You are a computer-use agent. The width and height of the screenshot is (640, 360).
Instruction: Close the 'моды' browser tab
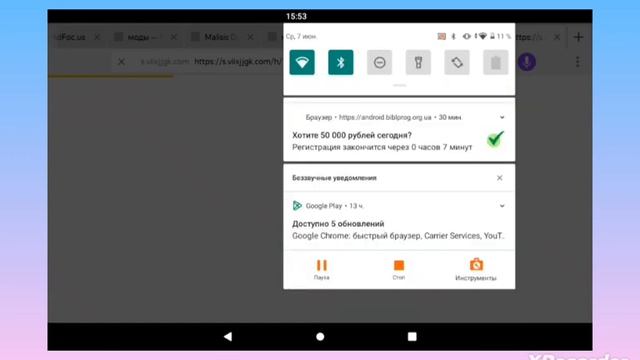(174, 37)
